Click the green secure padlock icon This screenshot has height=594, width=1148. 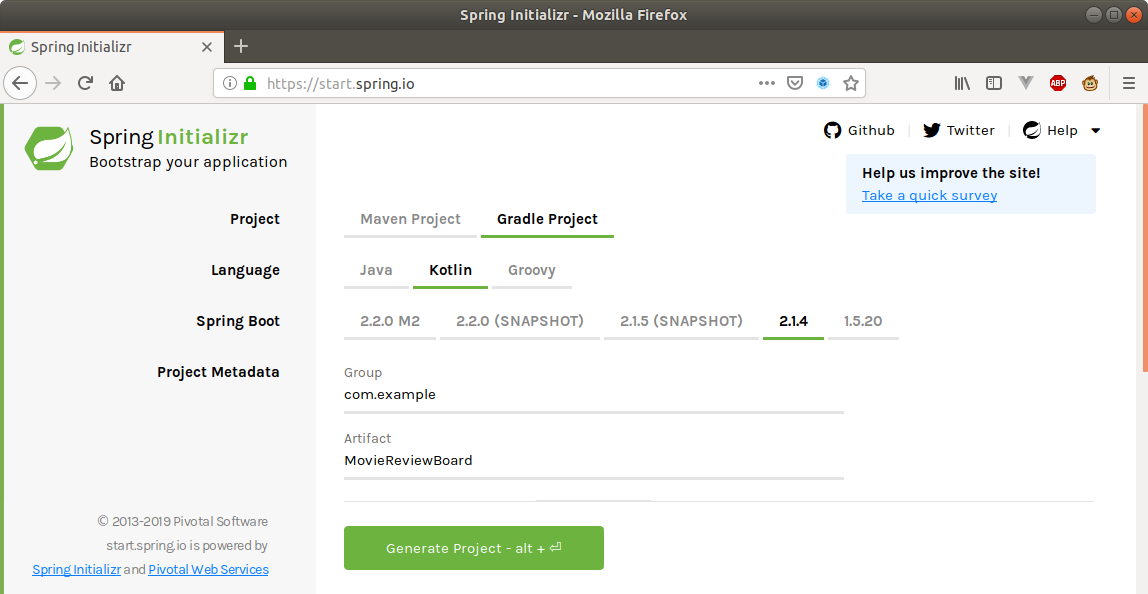250,83
